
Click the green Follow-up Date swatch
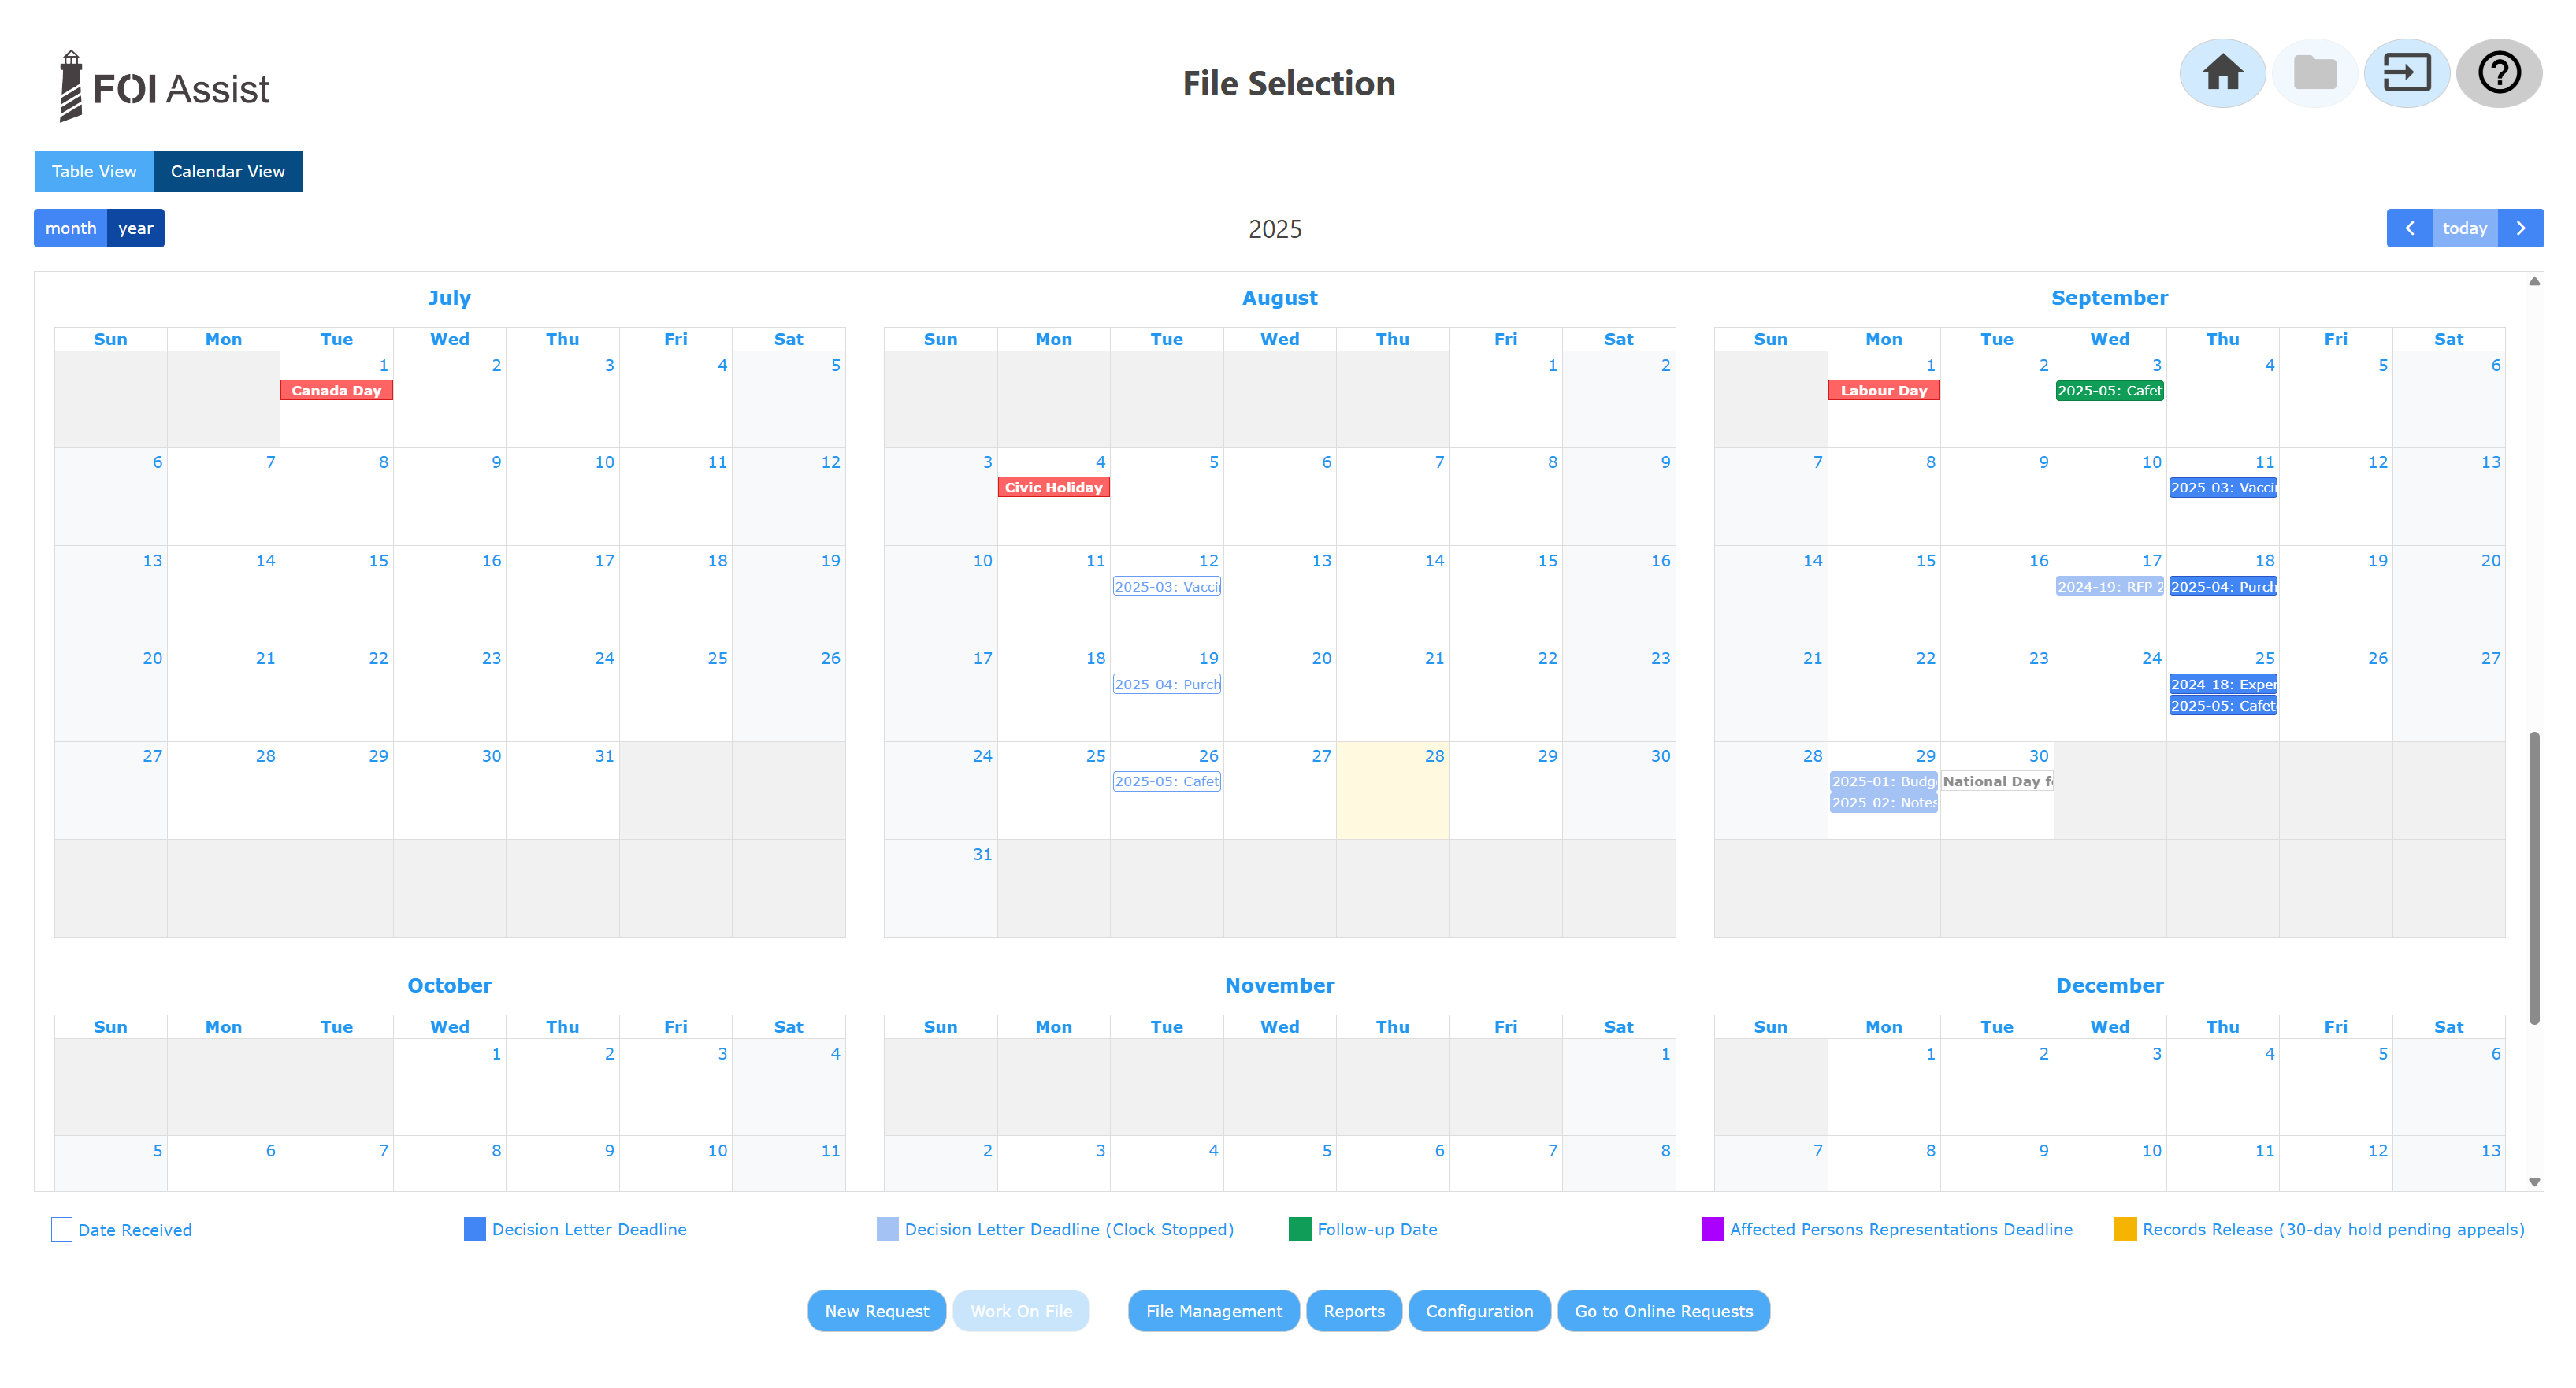tap(1299, 1229)
